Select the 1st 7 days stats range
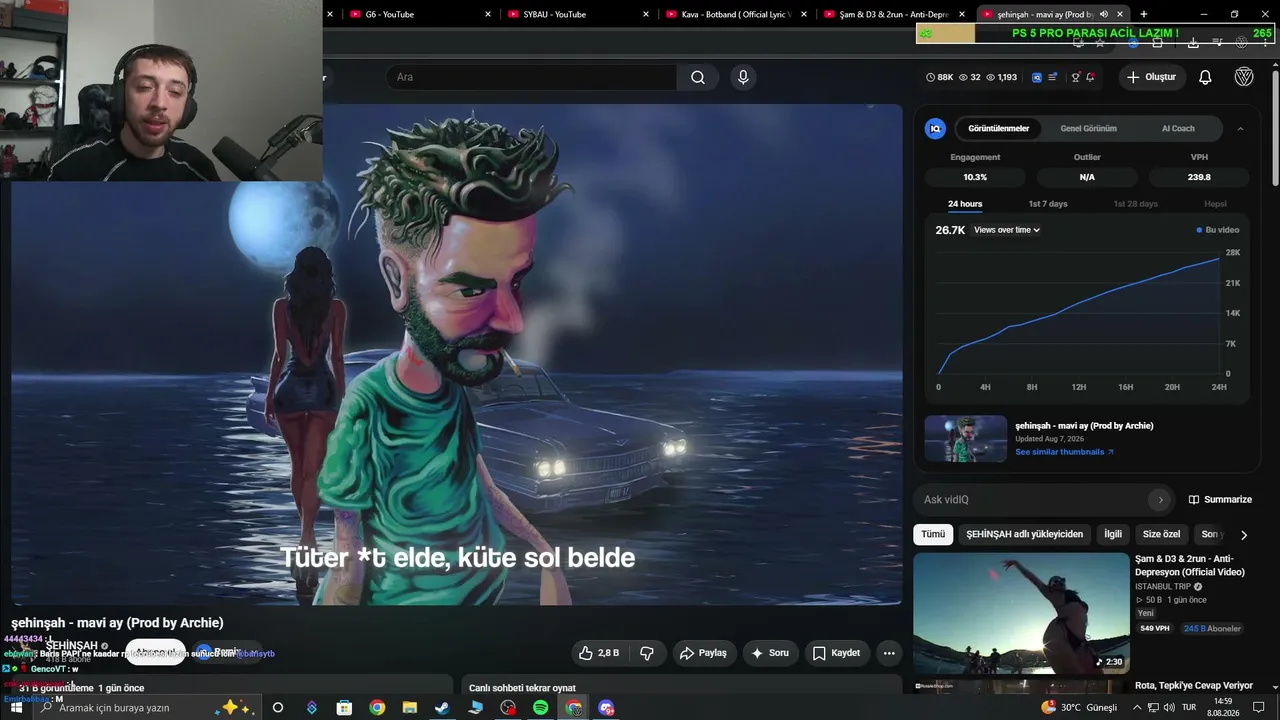The image size is (1280, 720). 1048,204
